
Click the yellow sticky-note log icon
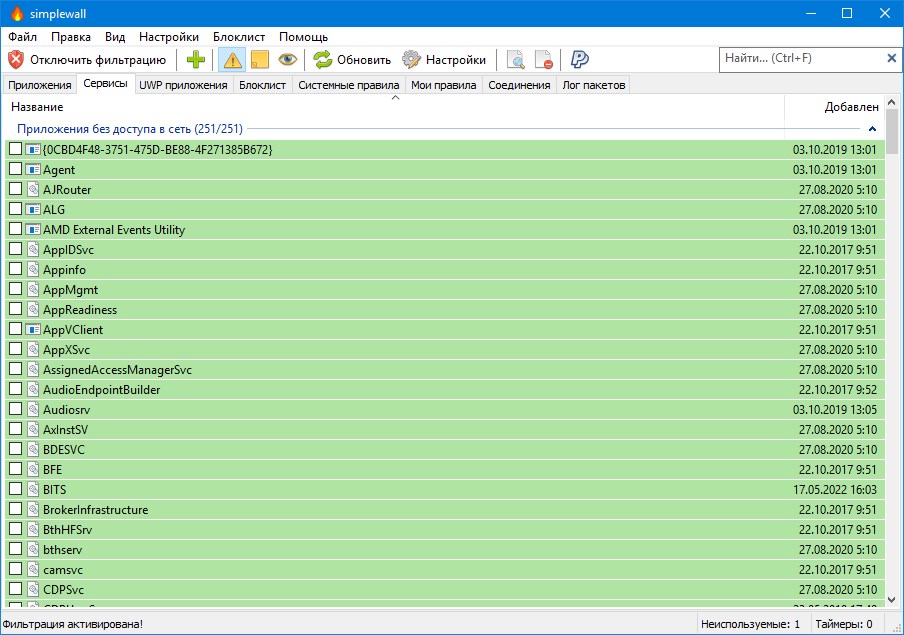tap(260, 59)
